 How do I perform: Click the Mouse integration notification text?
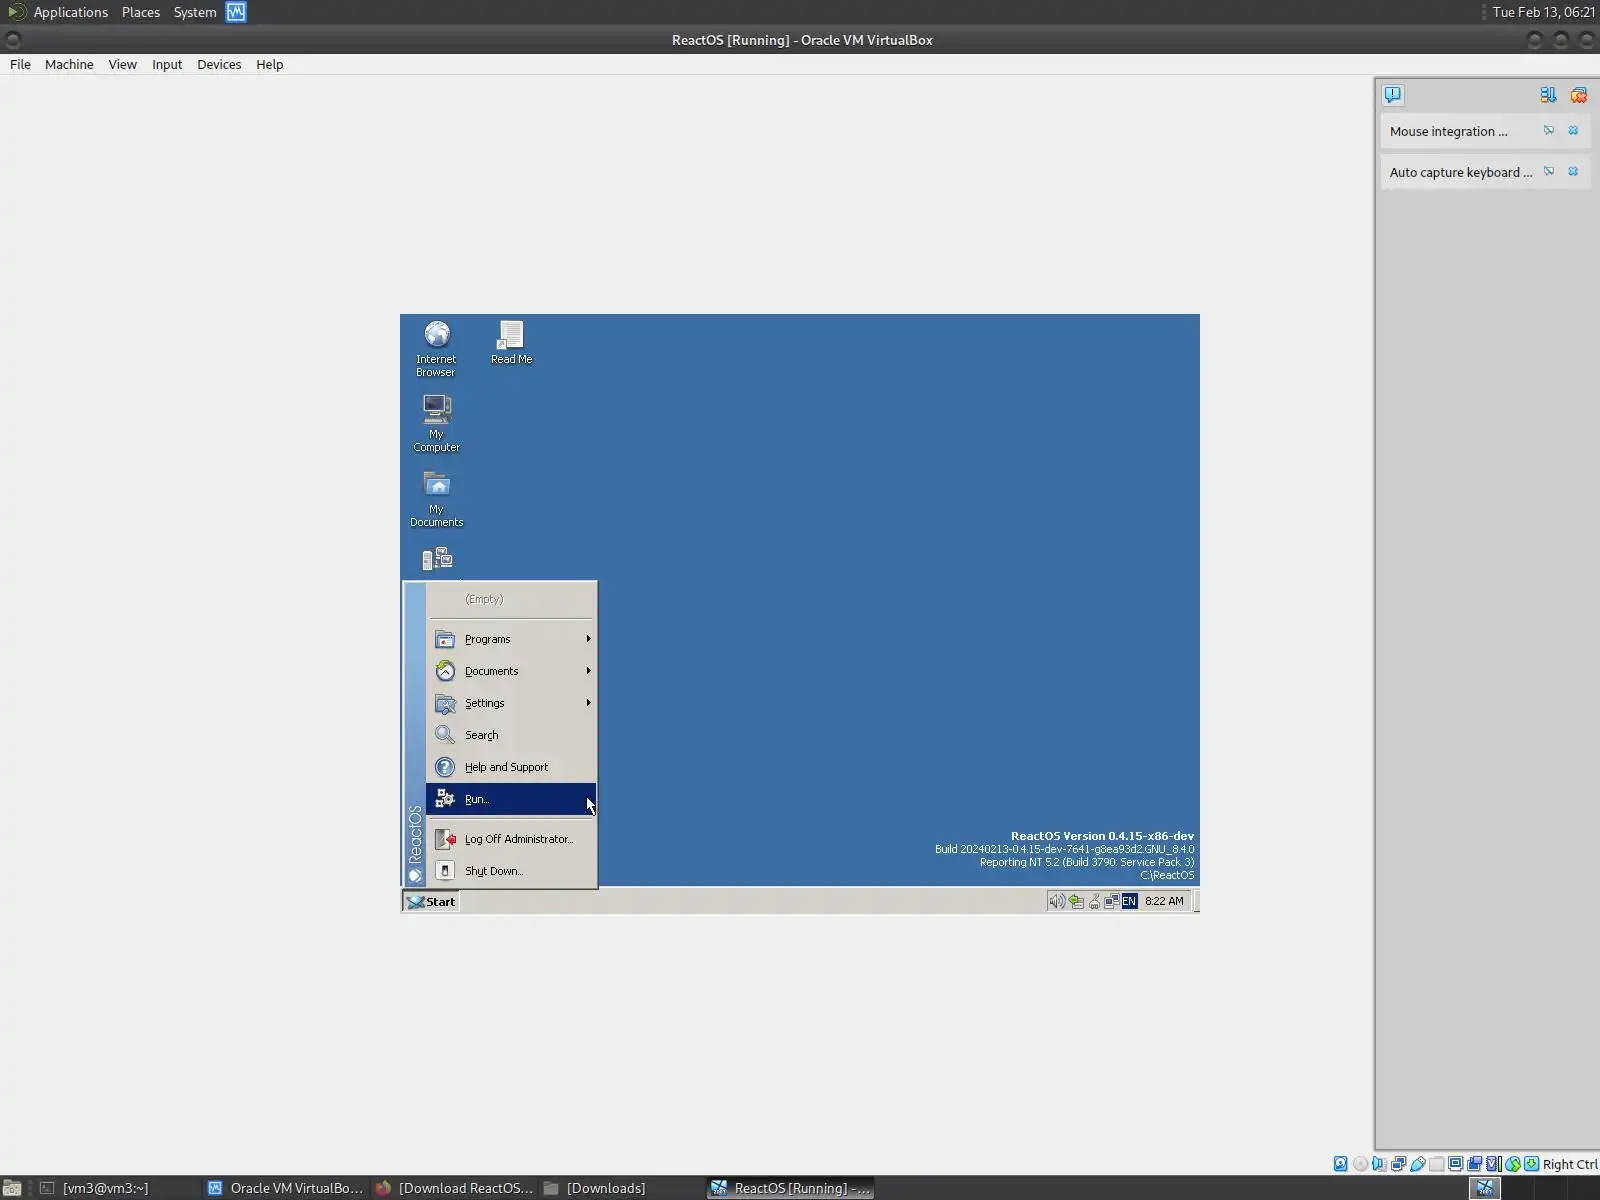point(1448,131)
